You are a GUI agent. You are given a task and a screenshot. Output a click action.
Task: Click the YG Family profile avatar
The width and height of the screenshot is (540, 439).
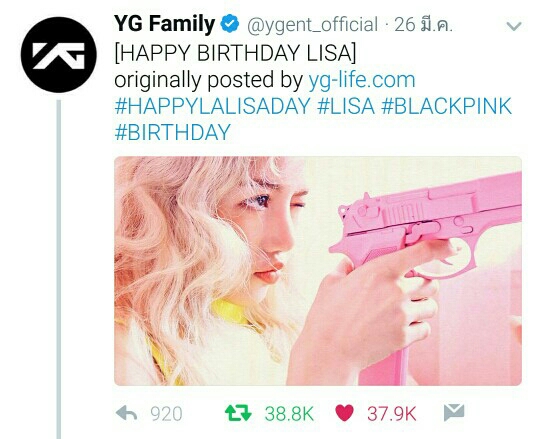59,55
